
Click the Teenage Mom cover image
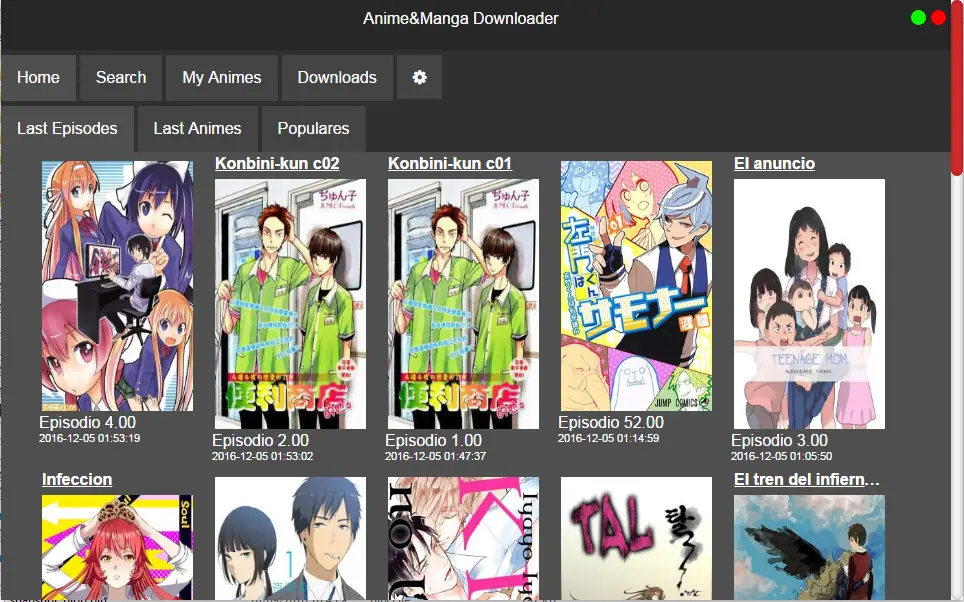click(x=810, y=304)
